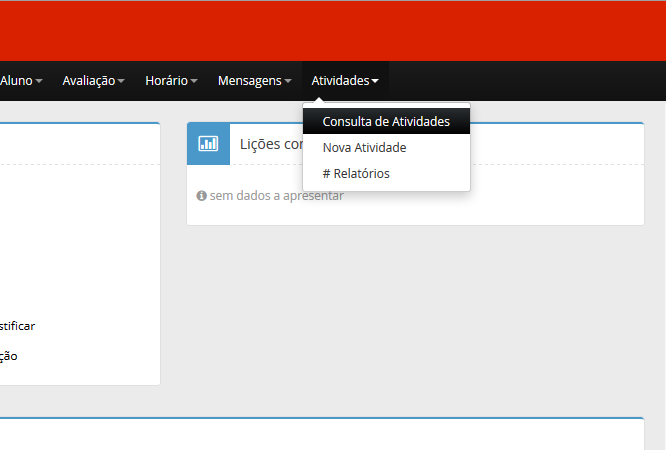Click the dropdown arrow beside Avaliação

coord(121,81)
